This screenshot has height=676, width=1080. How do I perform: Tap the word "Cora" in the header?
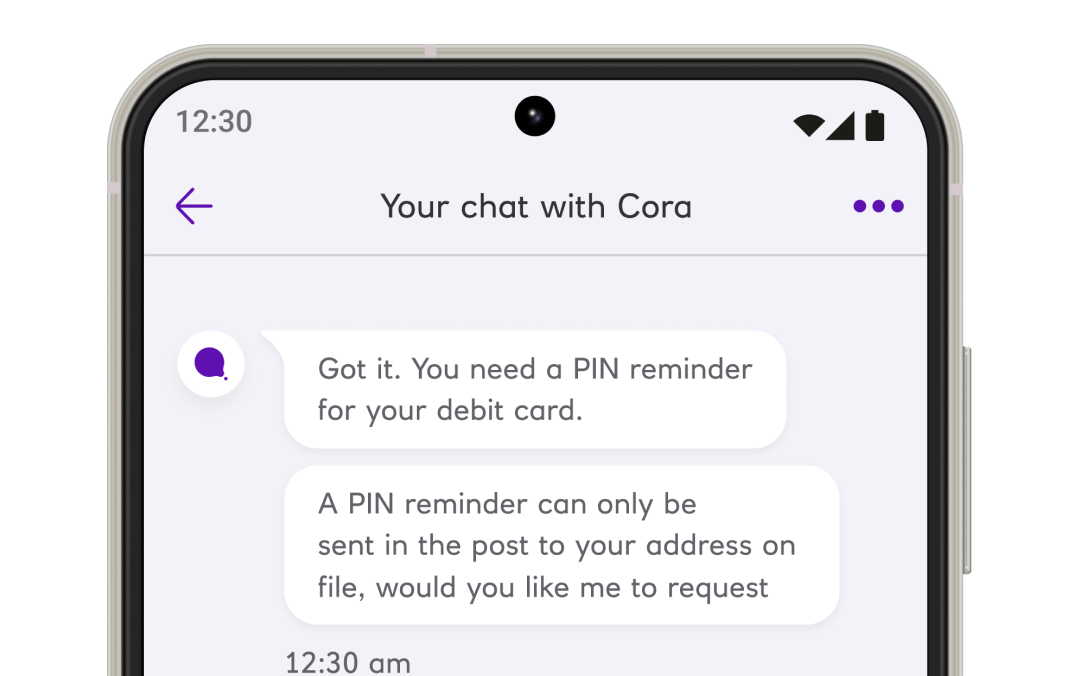click(654, 207)
